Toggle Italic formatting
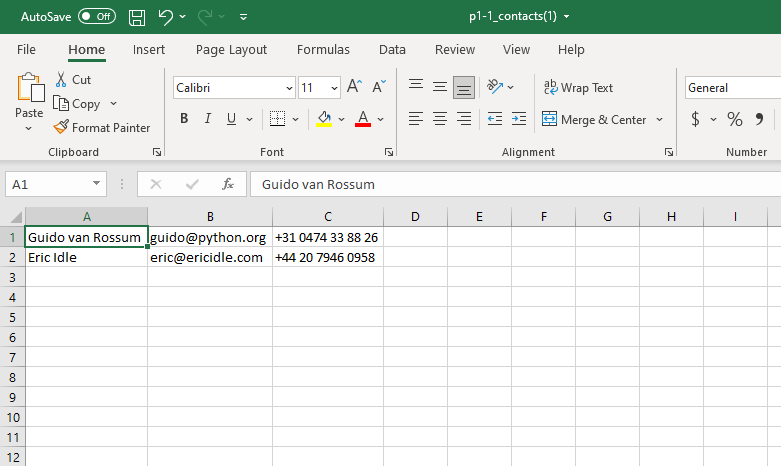Screen dimensions: 781x466 pyautogui.click(x=208, y=118)
